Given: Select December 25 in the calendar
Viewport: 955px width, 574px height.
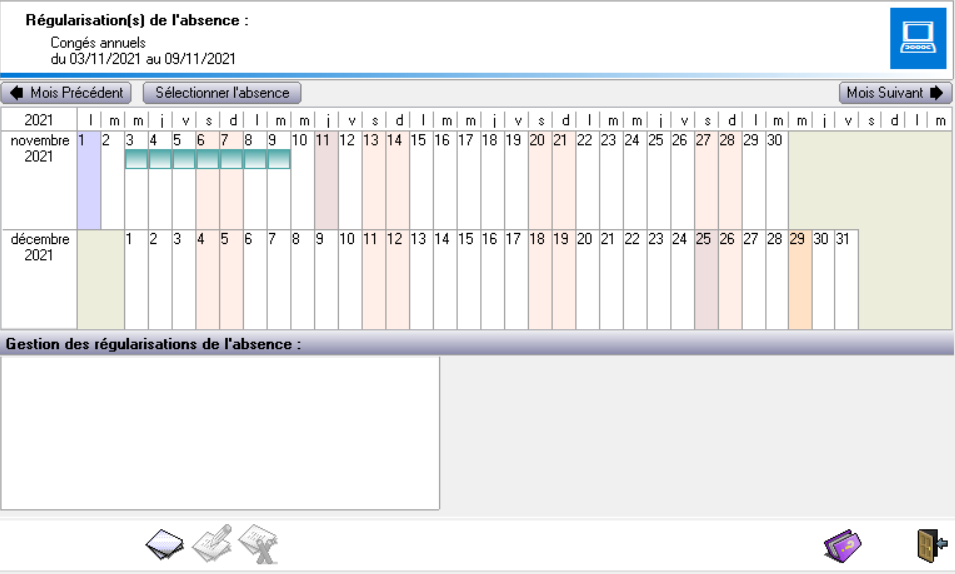Looking at the screenshot, I should pyautogui.click(x=706, y=280).
